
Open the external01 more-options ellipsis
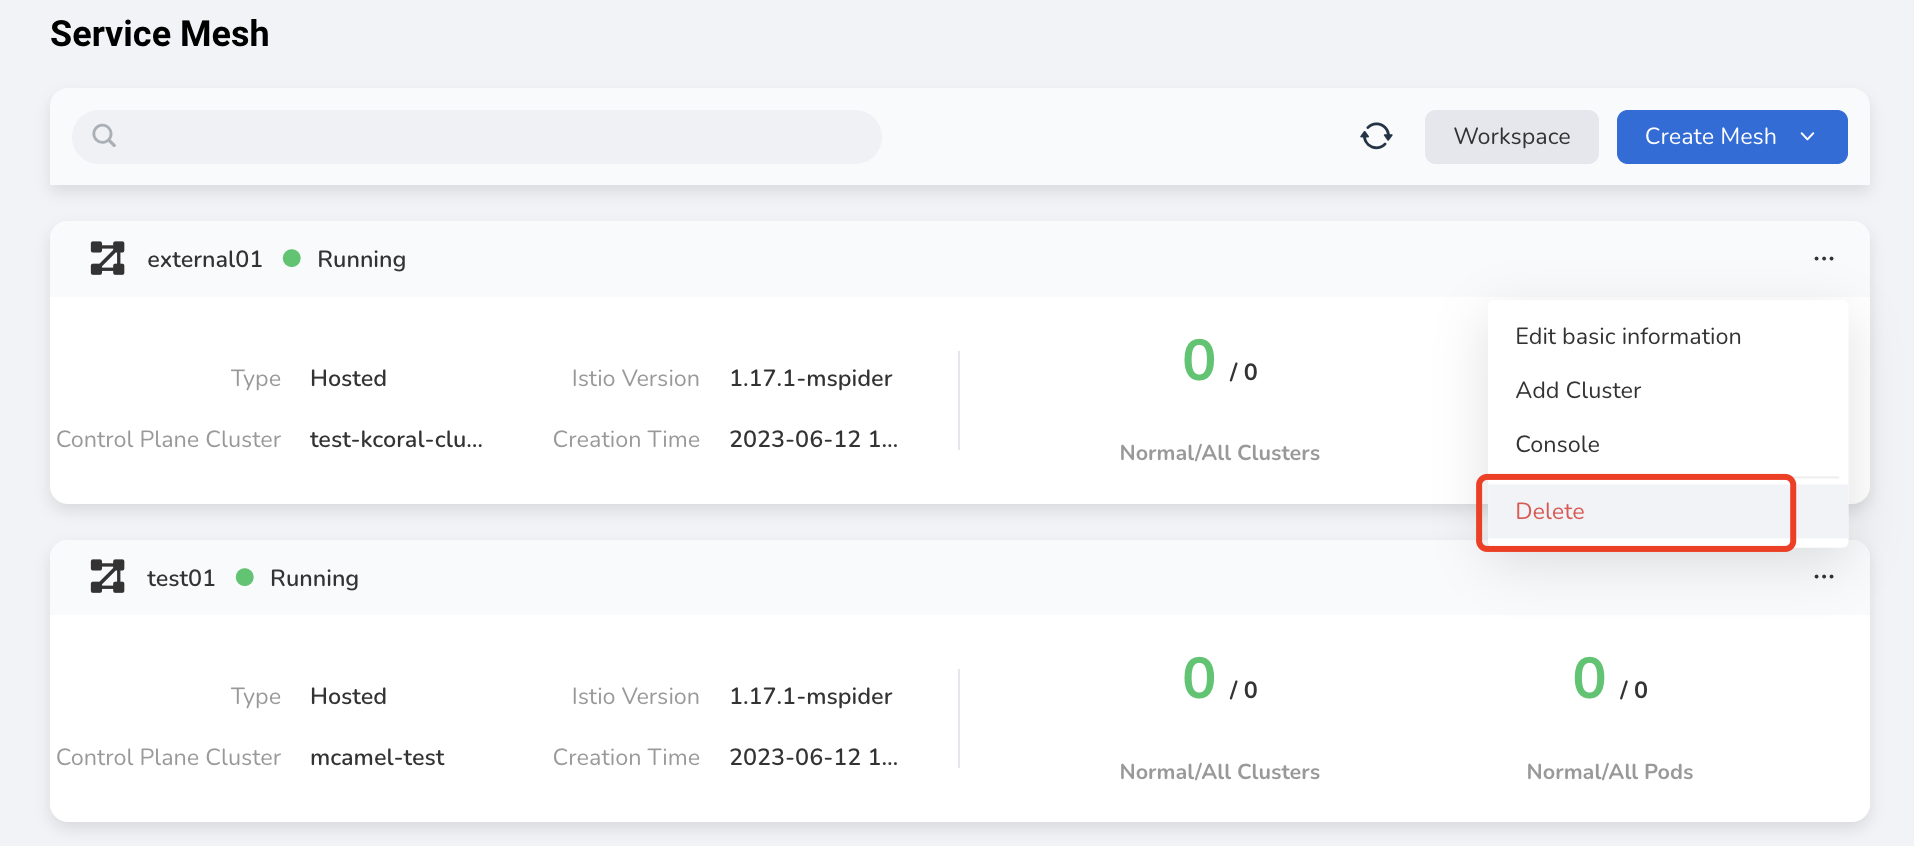point(1823,259)
